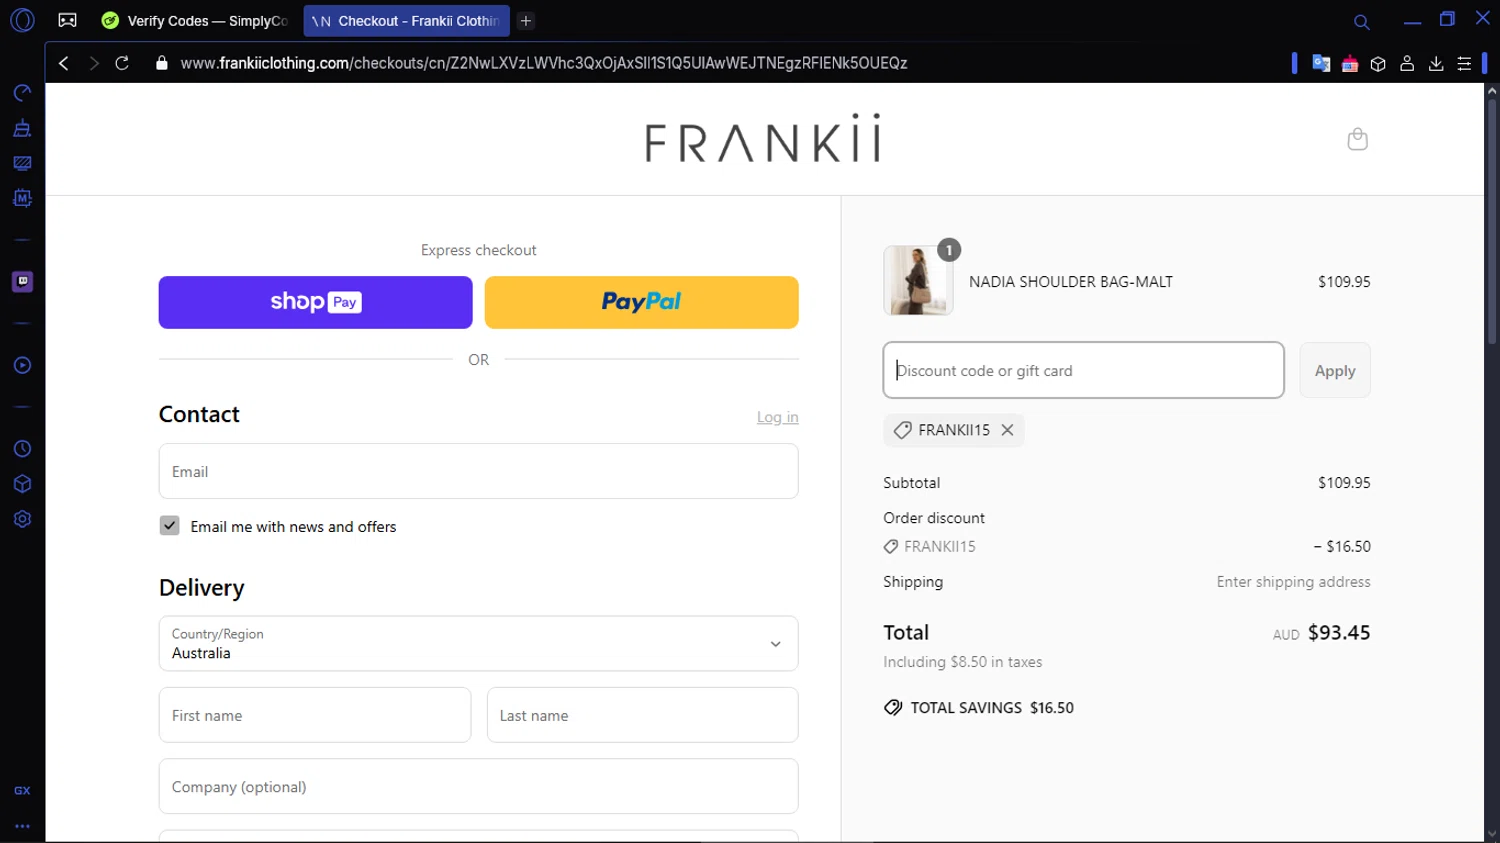1500x843 pixels.
Task: Click the FRANKii store logo
Action: point(763,138)
